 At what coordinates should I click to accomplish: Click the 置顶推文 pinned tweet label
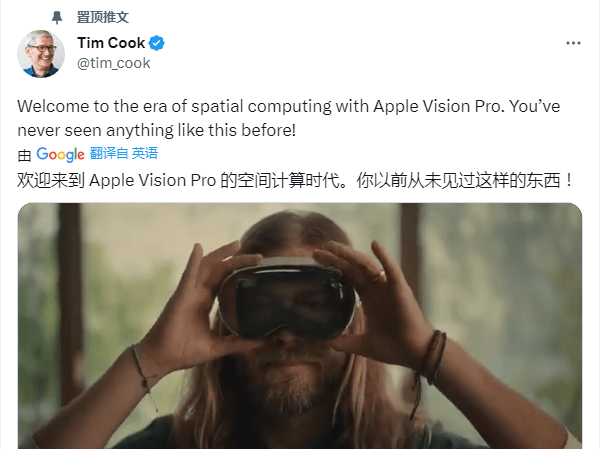click(103, 17)
